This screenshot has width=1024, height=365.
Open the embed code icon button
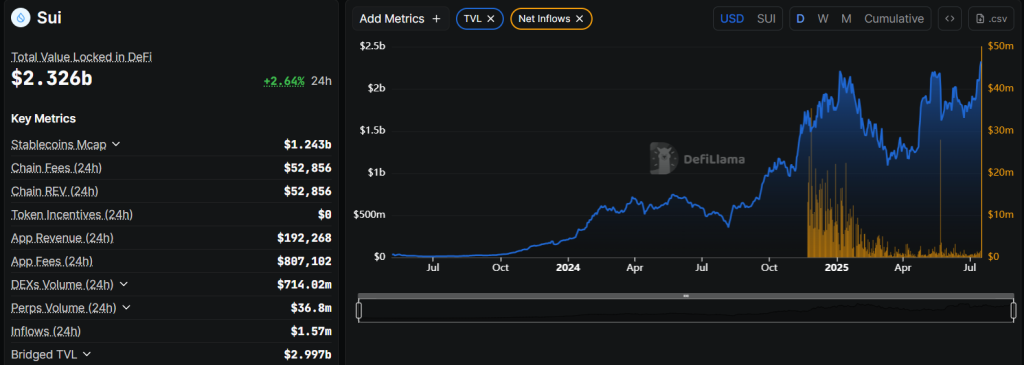tap(950, 19)
